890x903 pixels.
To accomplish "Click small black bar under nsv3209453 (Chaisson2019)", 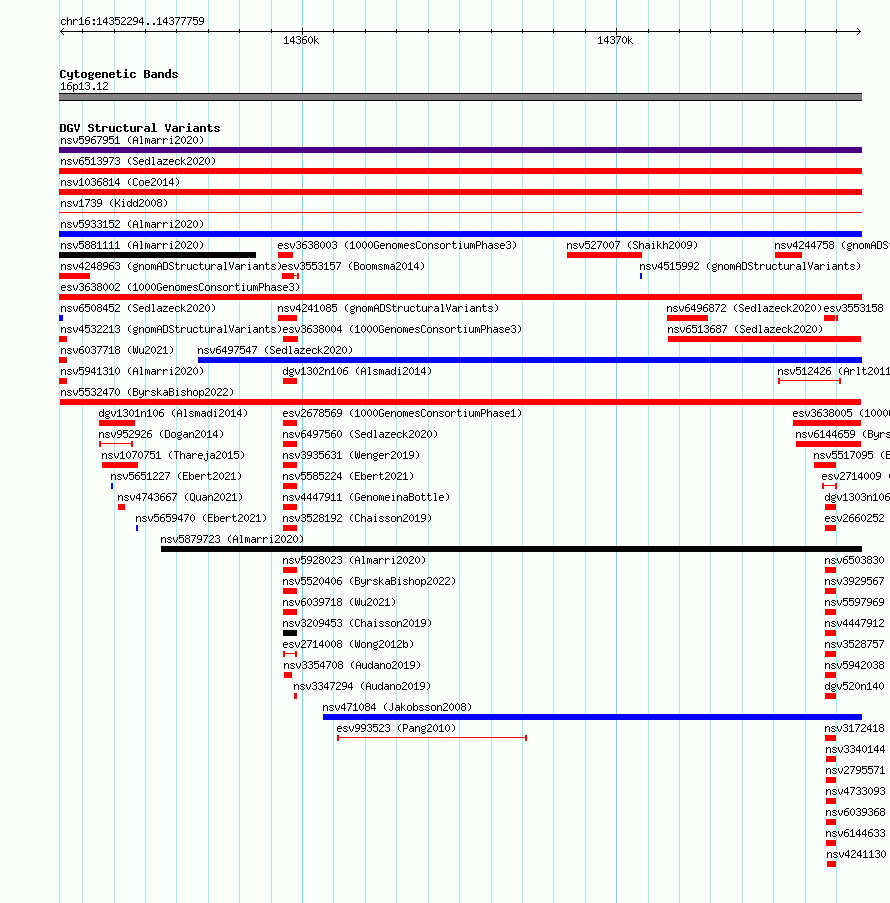I will (290, 633).
